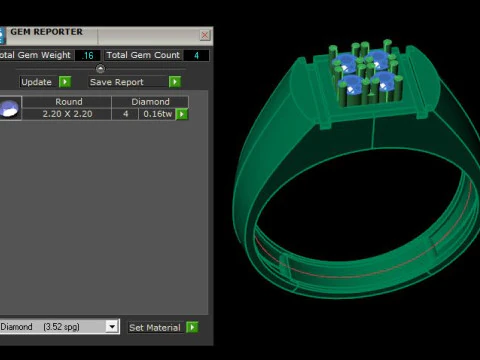Click the green arrow next to Save Report
The width and height of the screenshot is (480, 360).
(175, 82)
